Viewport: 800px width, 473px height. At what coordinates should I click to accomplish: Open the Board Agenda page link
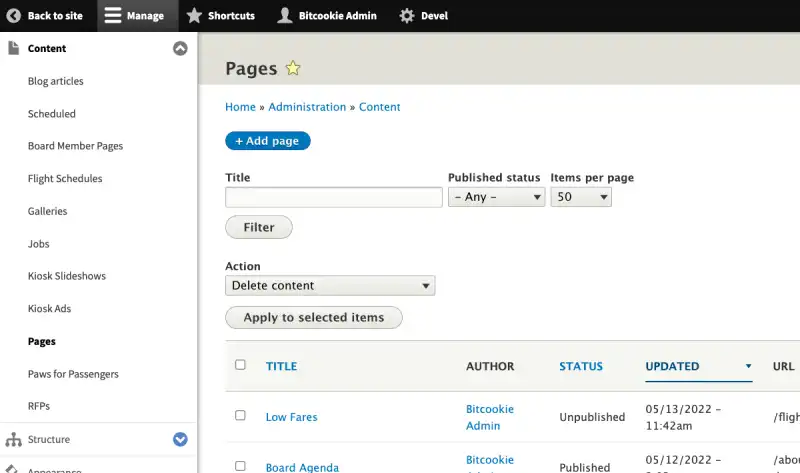(302, 467)
